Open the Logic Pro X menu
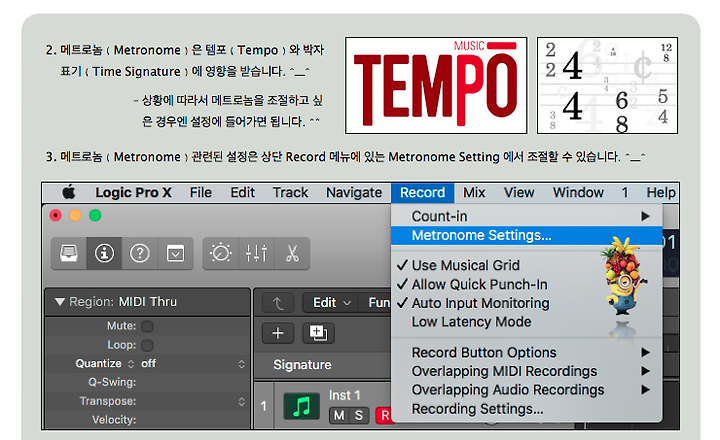The height and width of the screenshot is (440, 720). pos(133,192)
